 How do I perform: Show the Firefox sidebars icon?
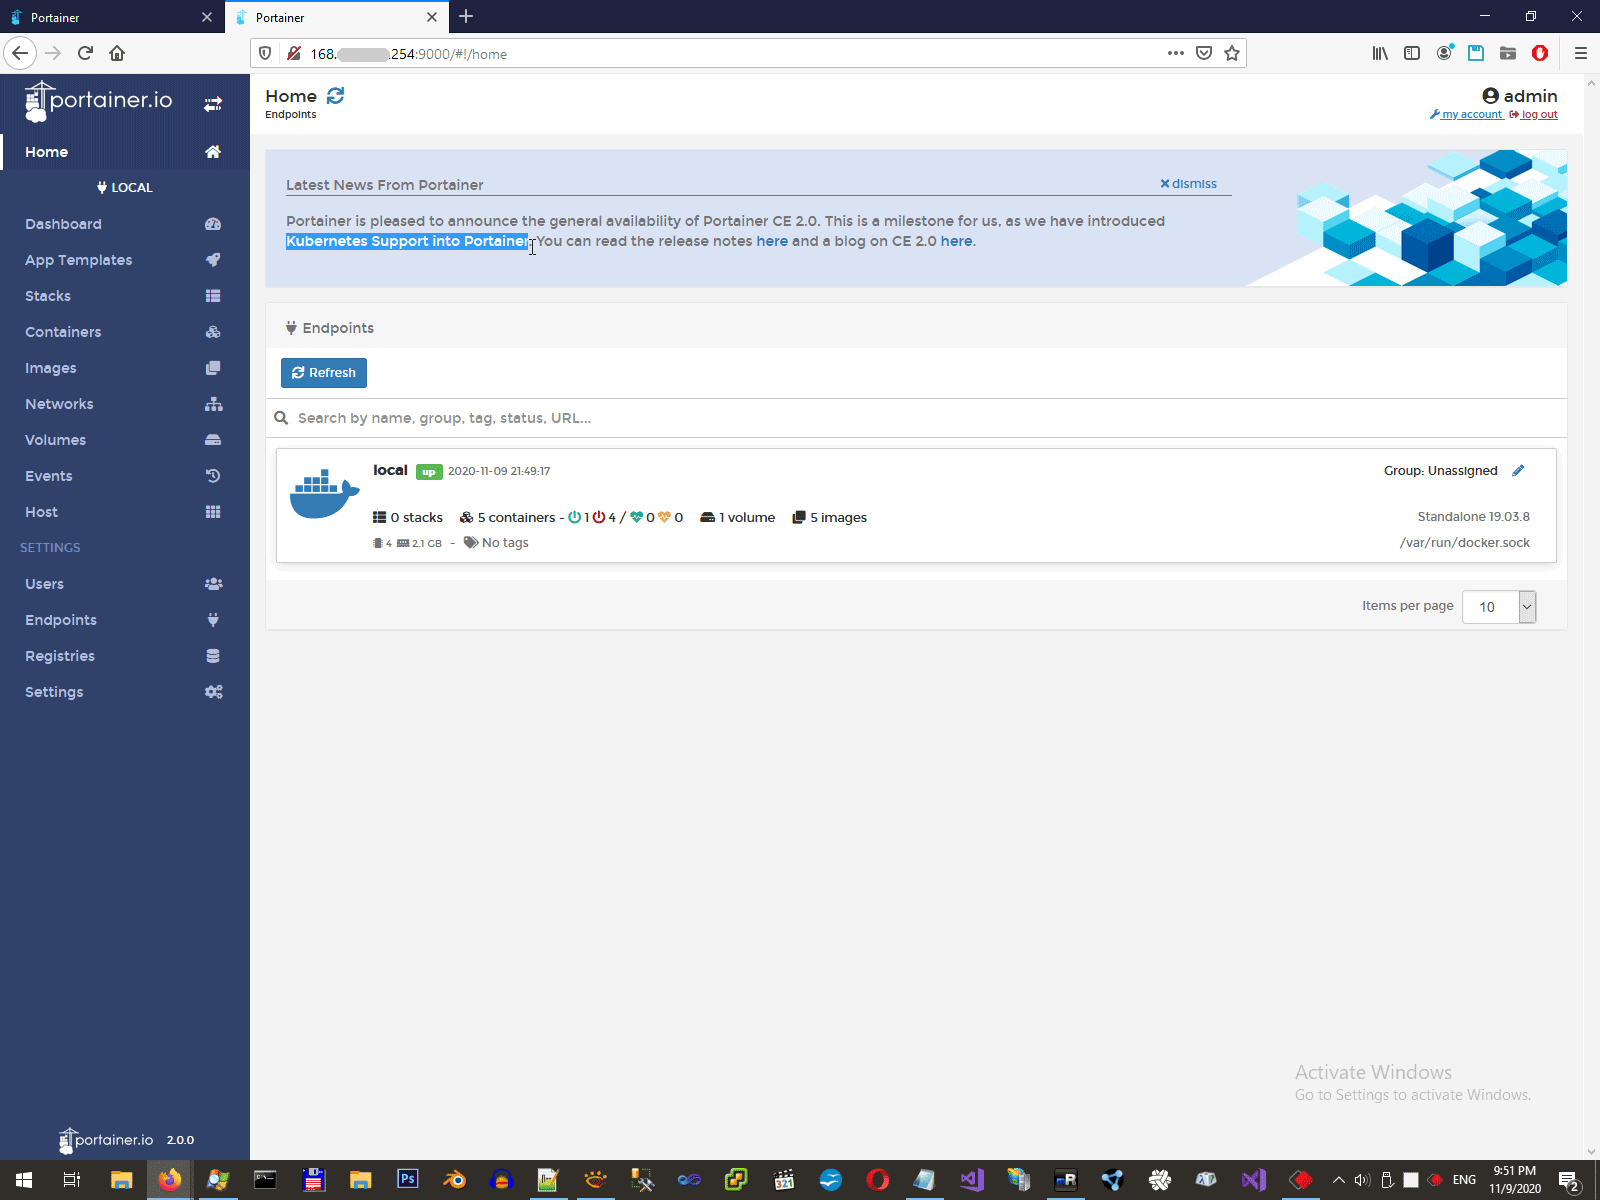pyautogui.click(x=1412, y=53)
